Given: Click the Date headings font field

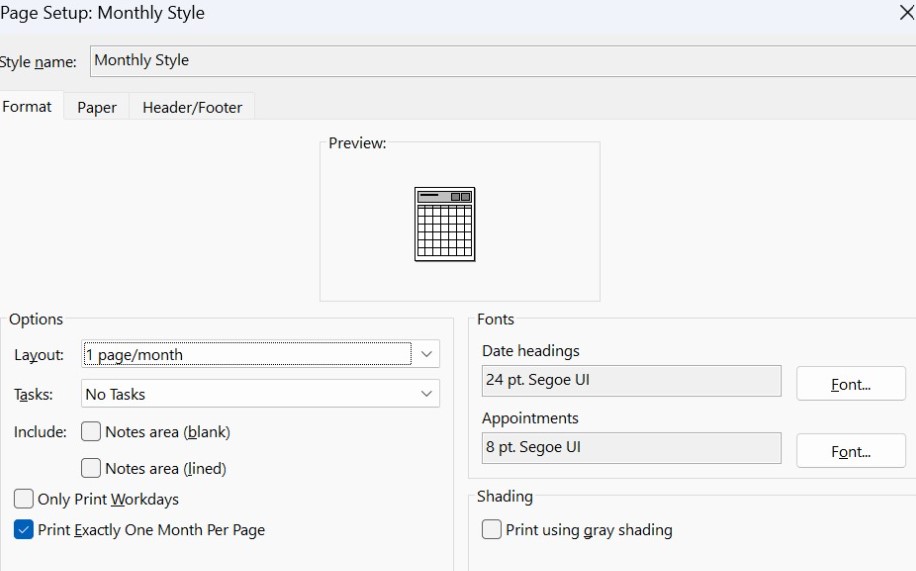Looking at the screenshot, I should (631, 380).
